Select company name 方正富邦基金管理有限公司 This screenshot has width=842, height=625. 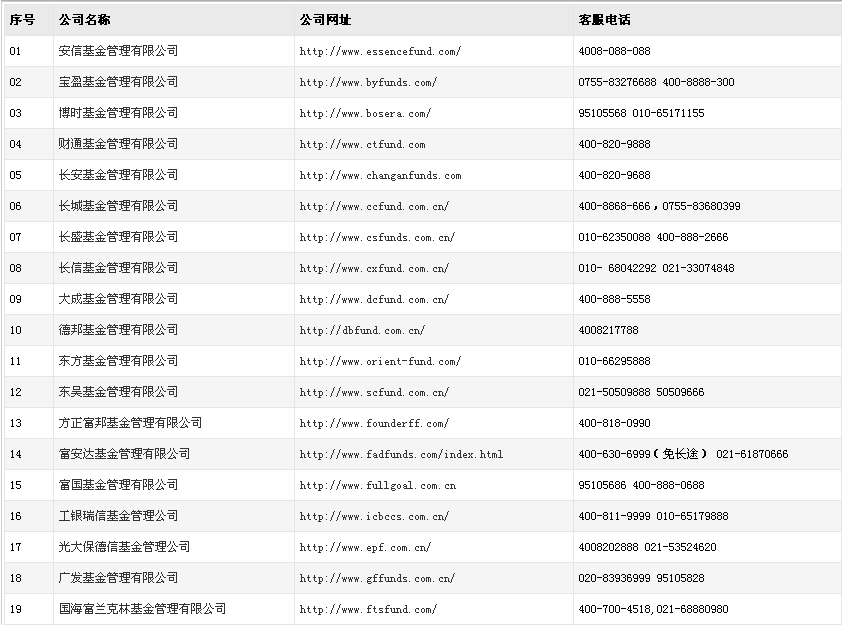tap(130, 423)
